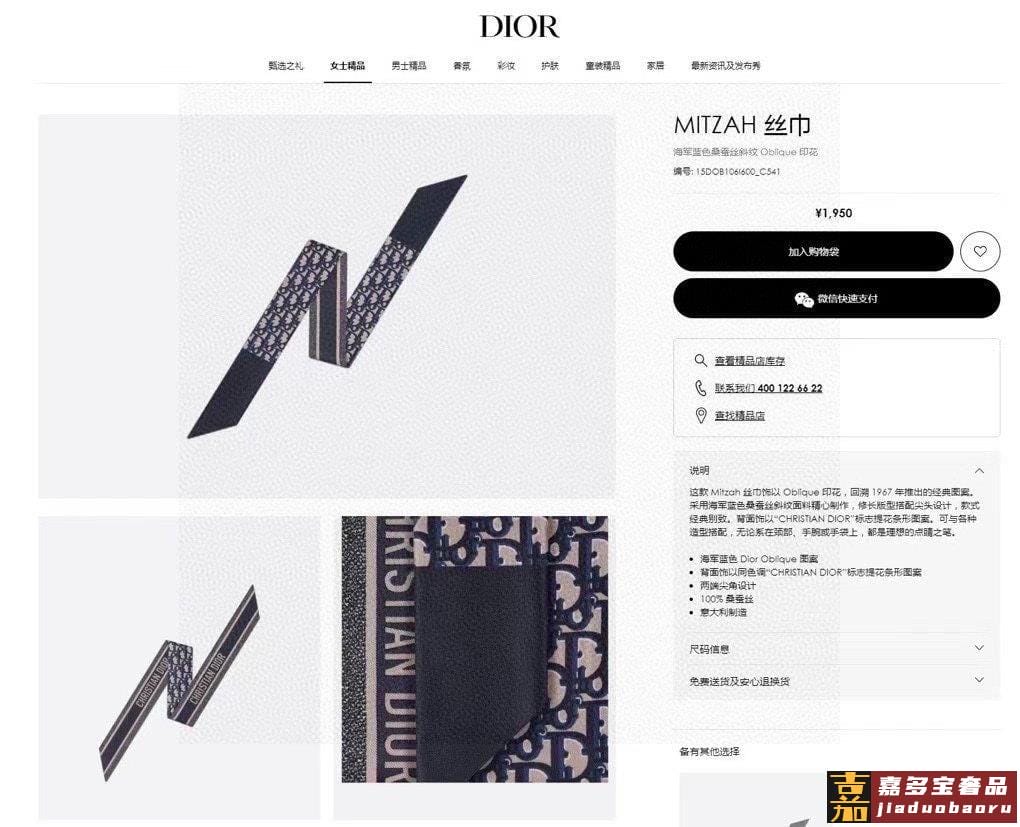Screen dimensions: 1020x827
Task: Click the WeChat logo icon
Action: 804,299
